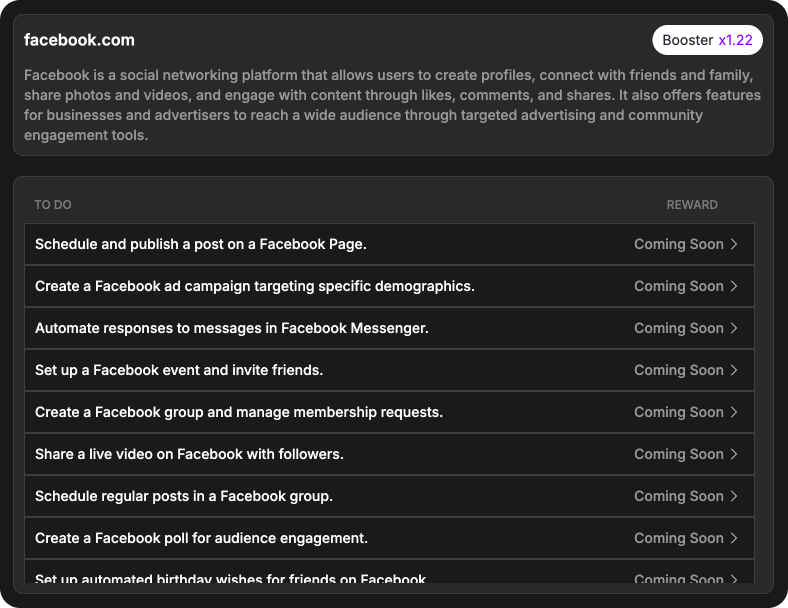Open 'Set up a Facebook event' task
Screen dimensions: 788x608
(389, 370)
